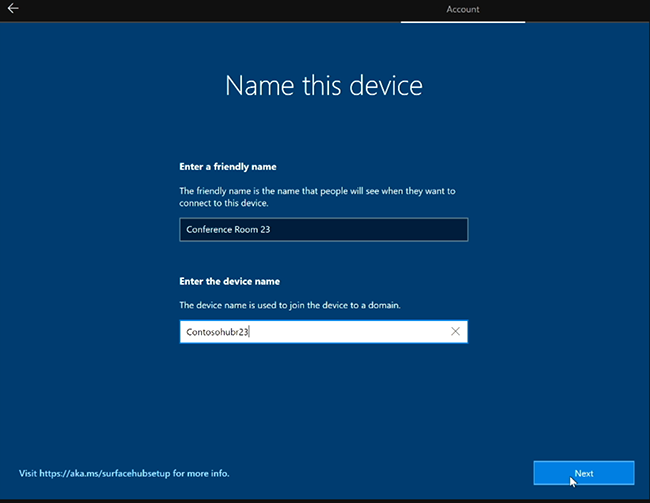
Task: Clear the device name with the X icon
Action: [x=455, y=331]
